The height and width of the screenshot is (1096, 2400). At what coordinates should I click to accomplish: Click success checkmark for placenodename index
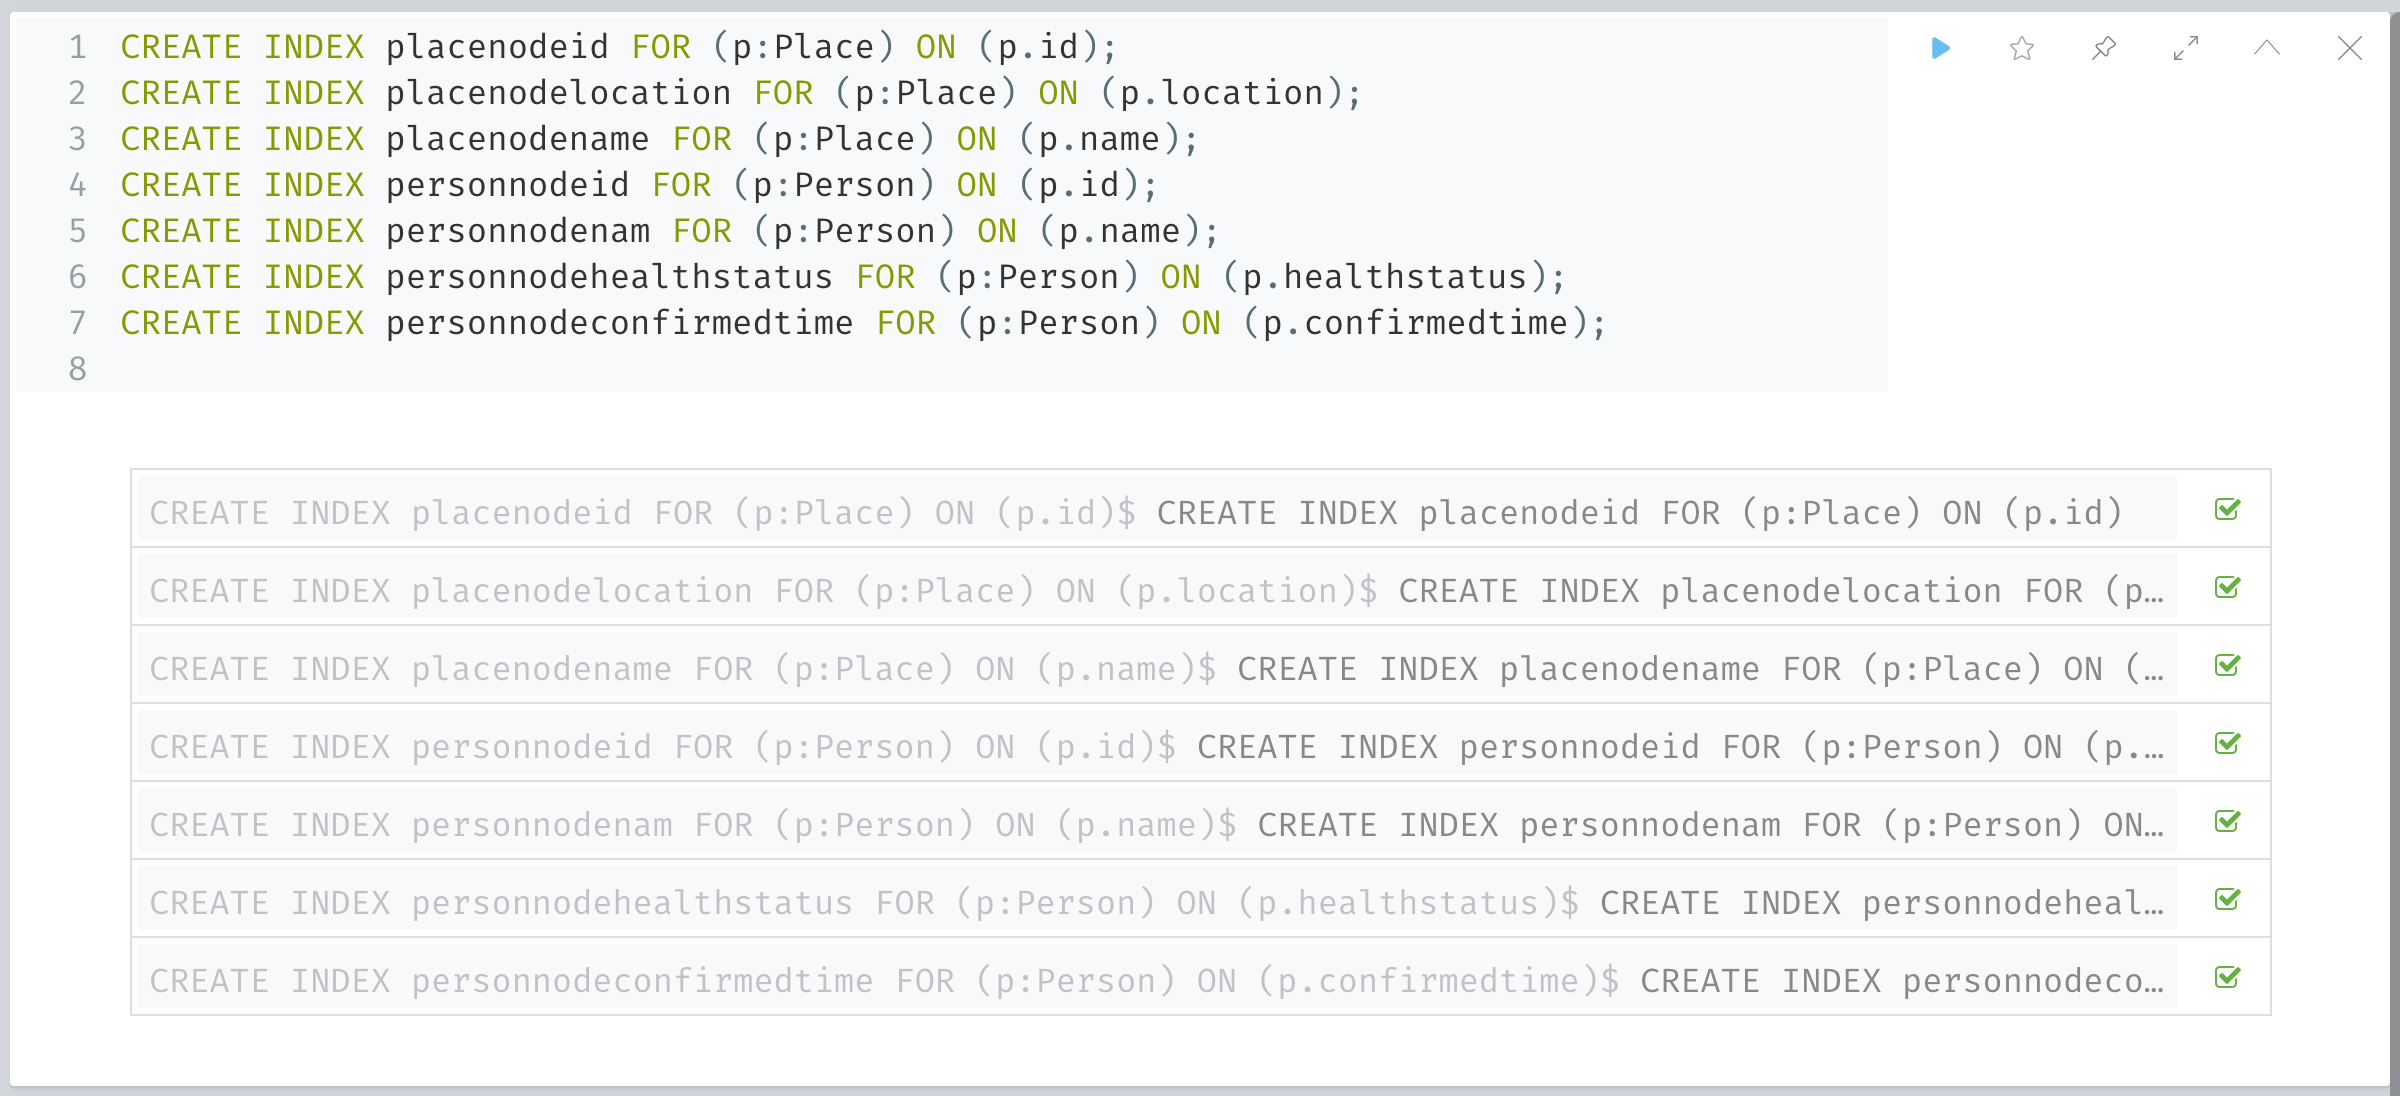pyautogui.click(x=2227, y=666)
